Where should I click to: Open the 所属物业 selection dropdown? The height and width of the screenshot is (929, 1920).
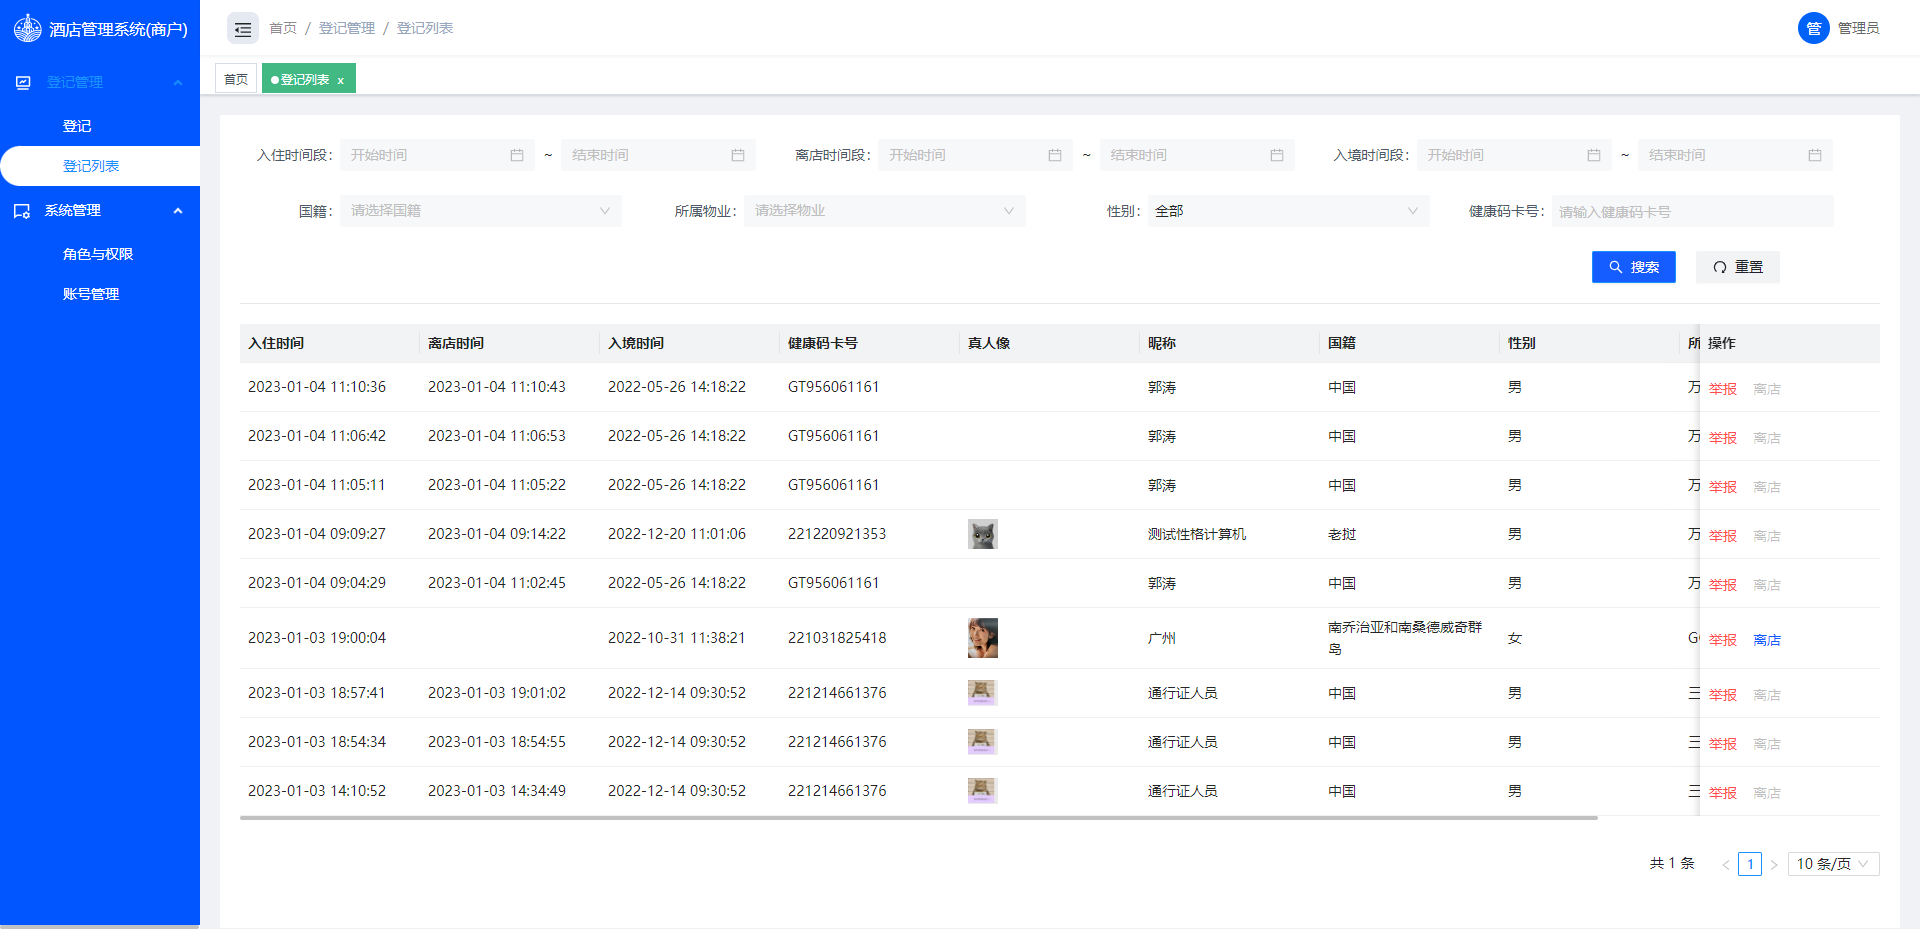pos(885,211)
